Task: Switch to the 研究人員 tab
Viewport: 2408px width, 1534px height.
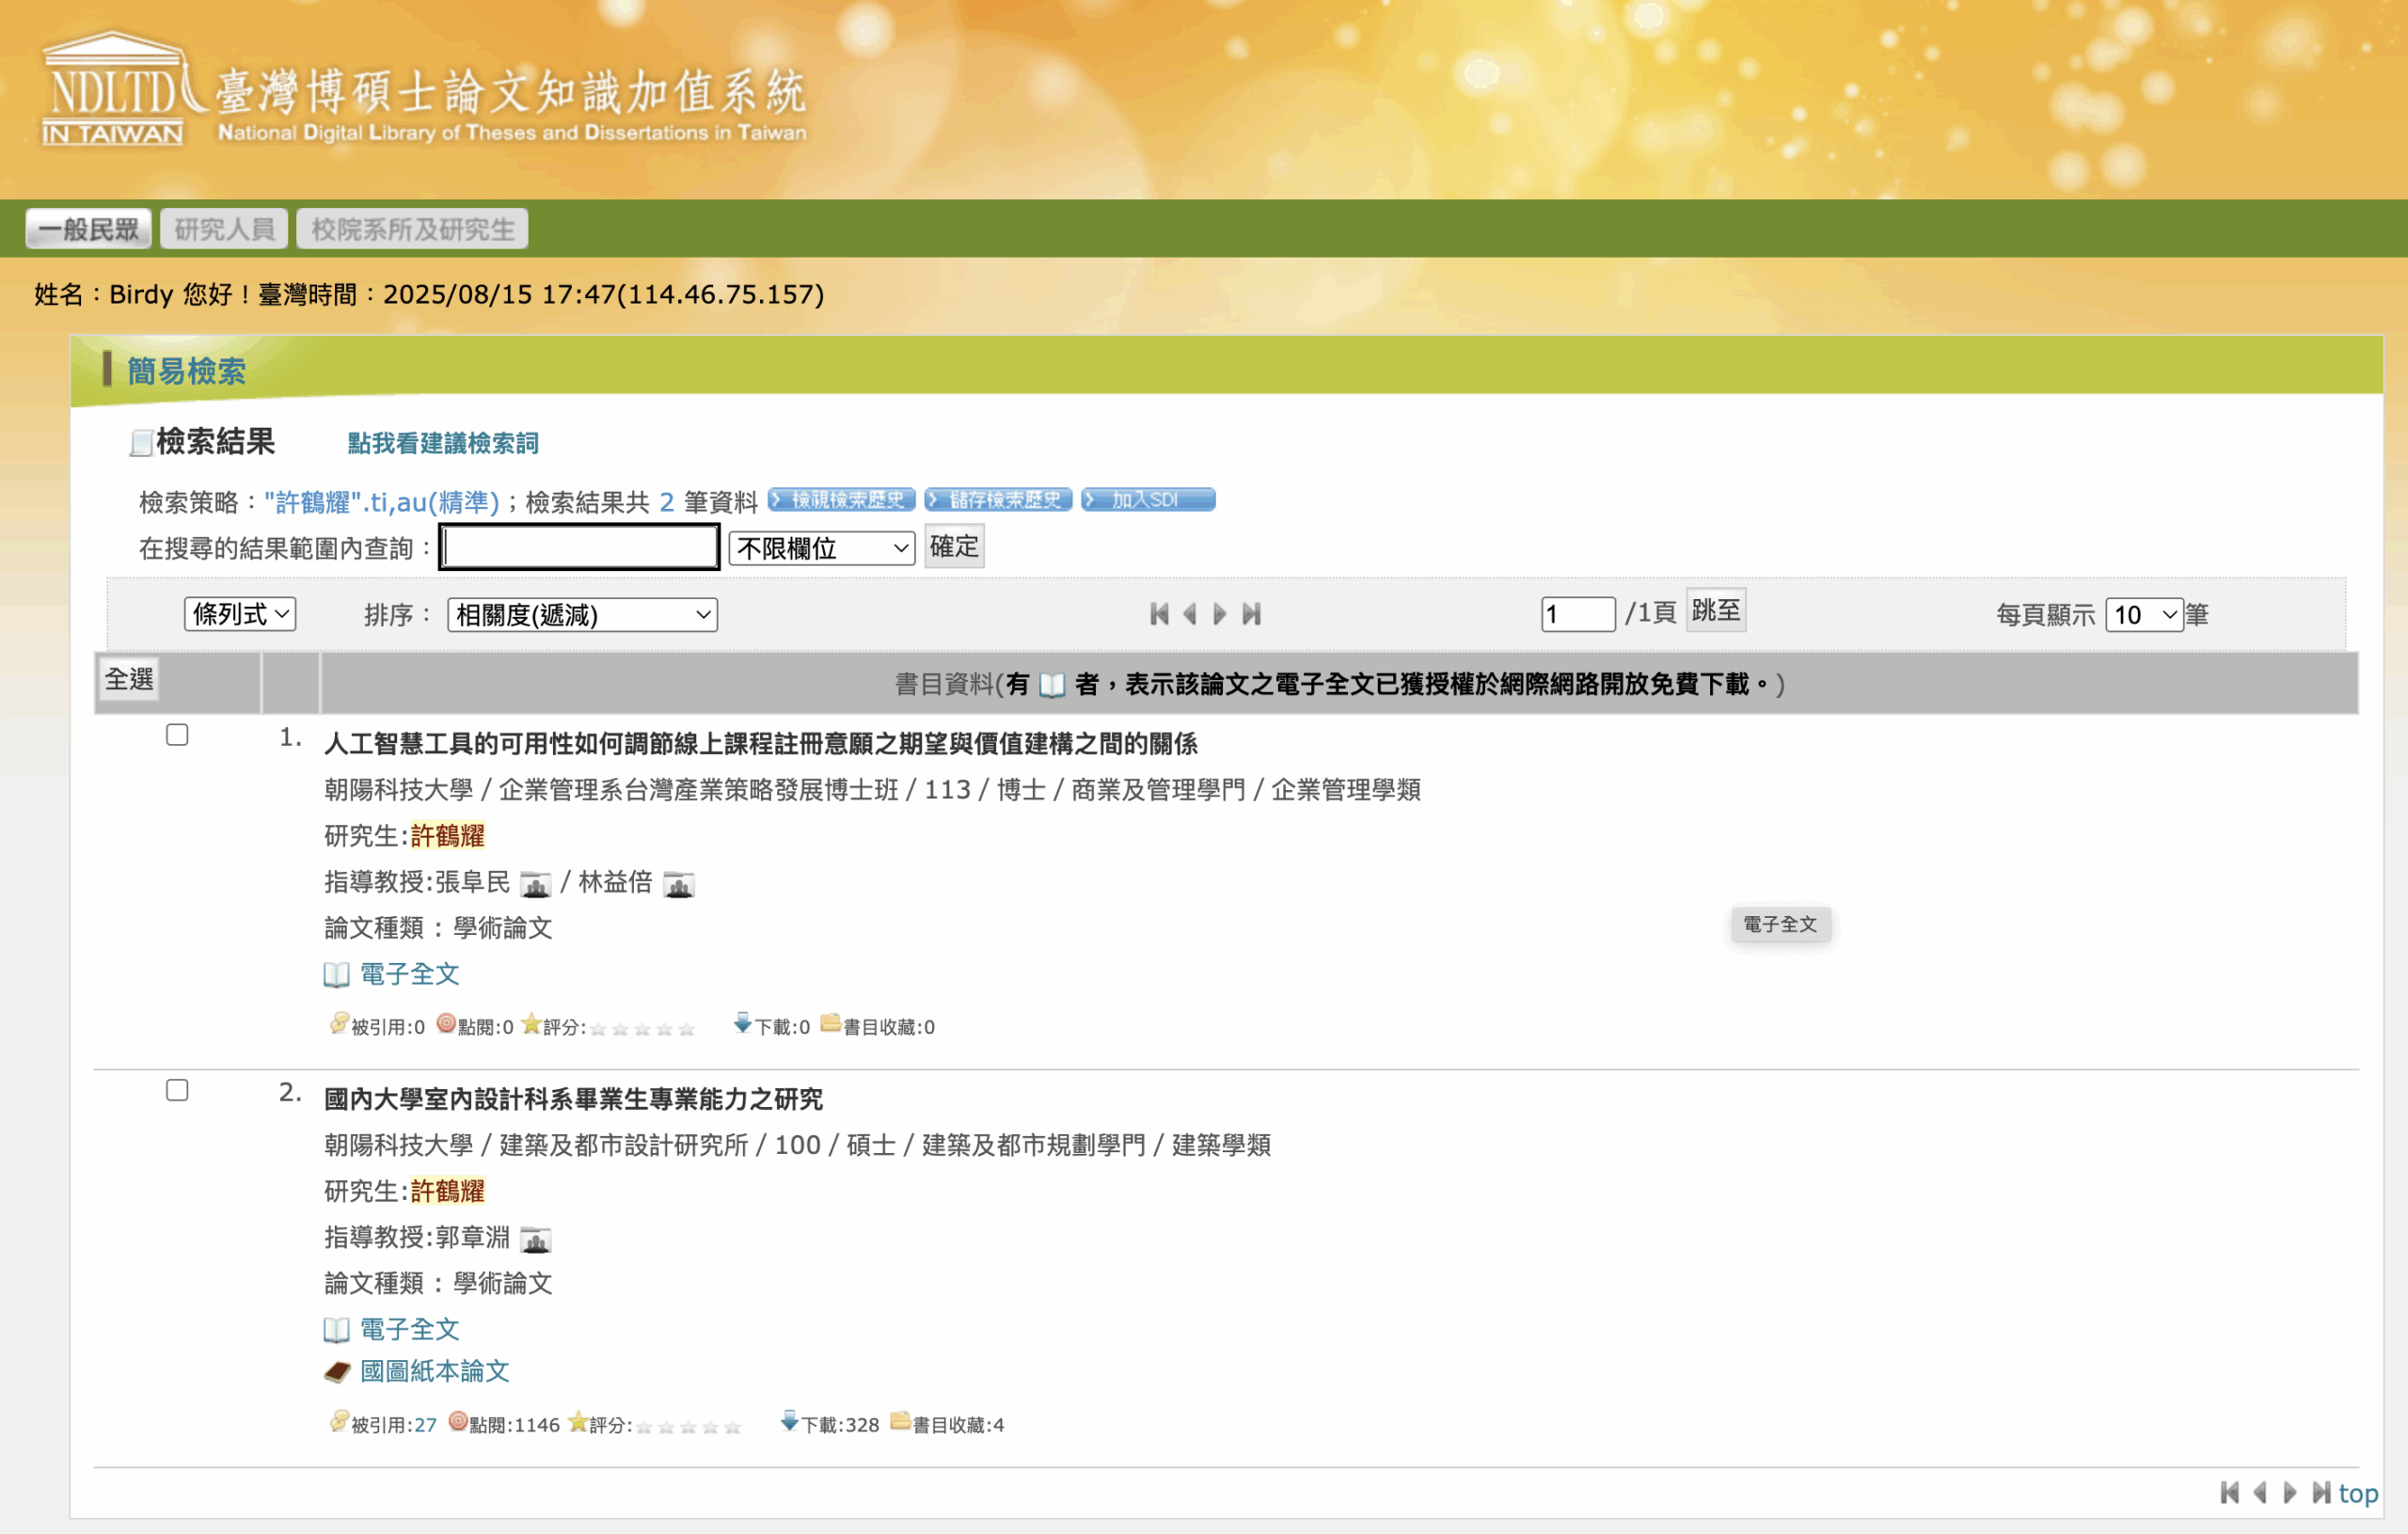Action: (x=223, y=228)
